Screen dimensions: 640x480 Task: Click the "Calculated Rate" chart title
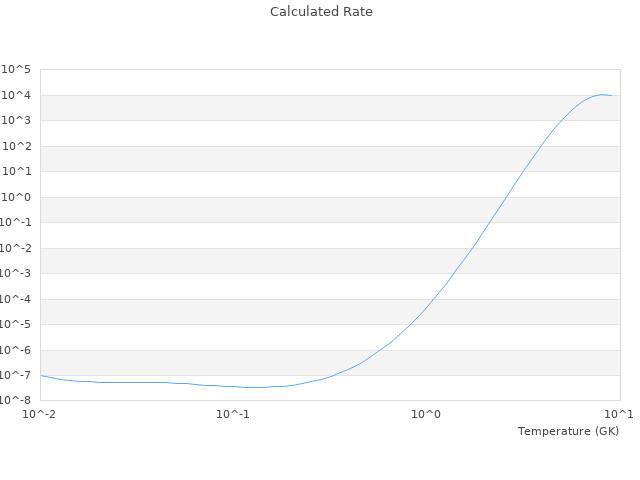[320, 12]
